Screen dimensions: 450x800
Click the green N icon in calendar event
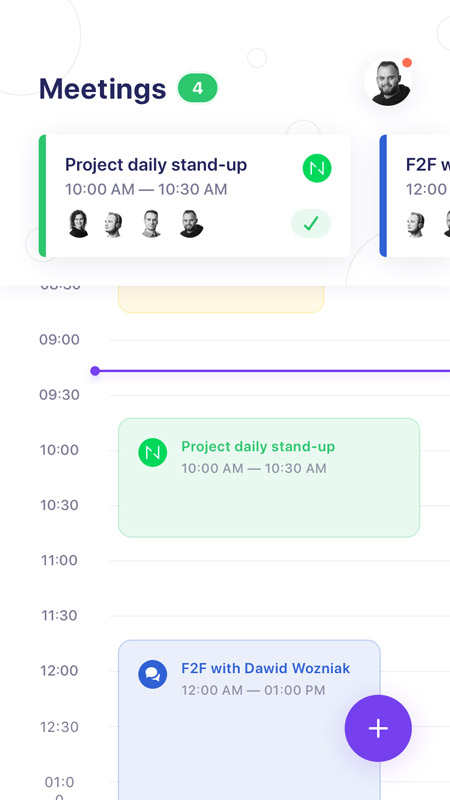coord(153,452)
